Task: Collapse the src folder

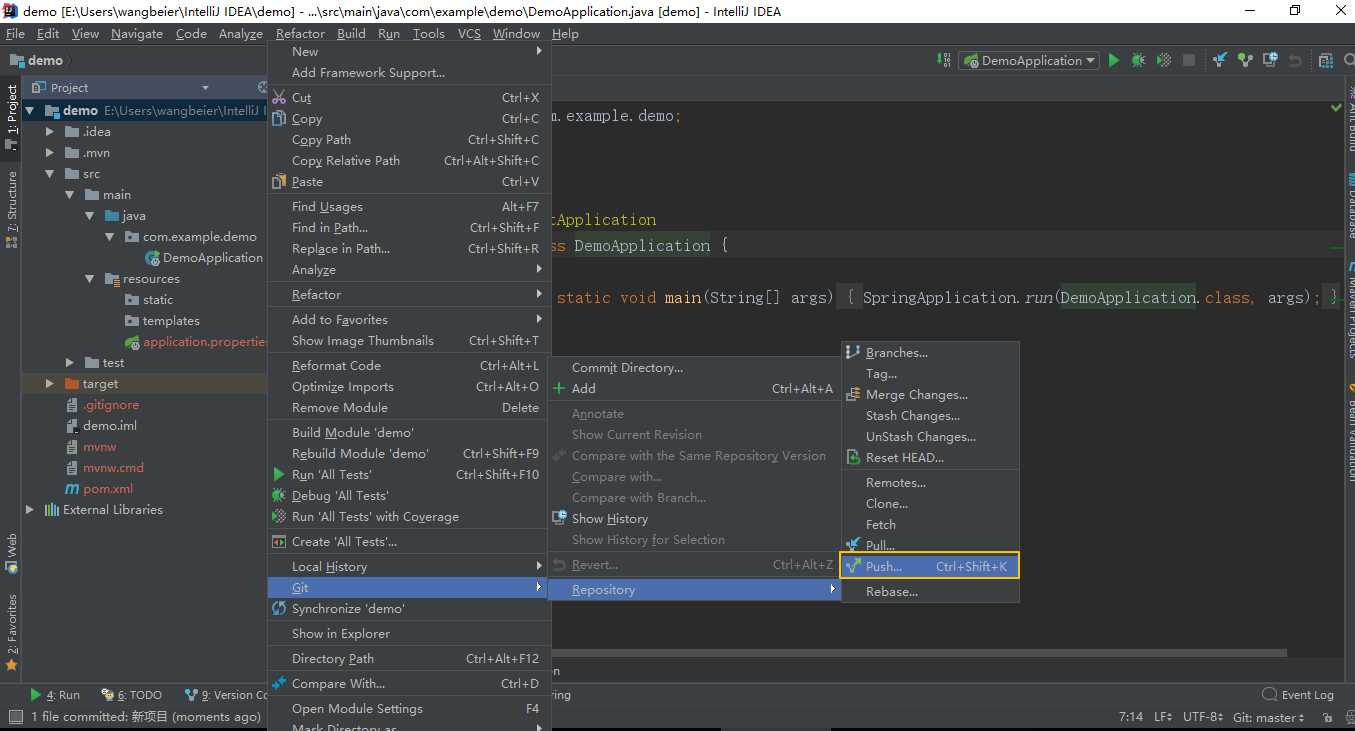Action: pyautogui.click(x=51, y=173)
